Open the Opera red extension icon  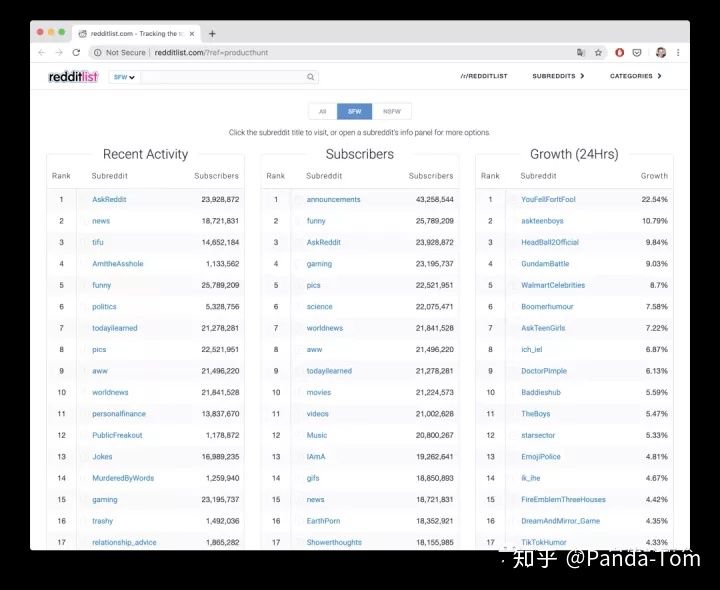pos(619,53)
